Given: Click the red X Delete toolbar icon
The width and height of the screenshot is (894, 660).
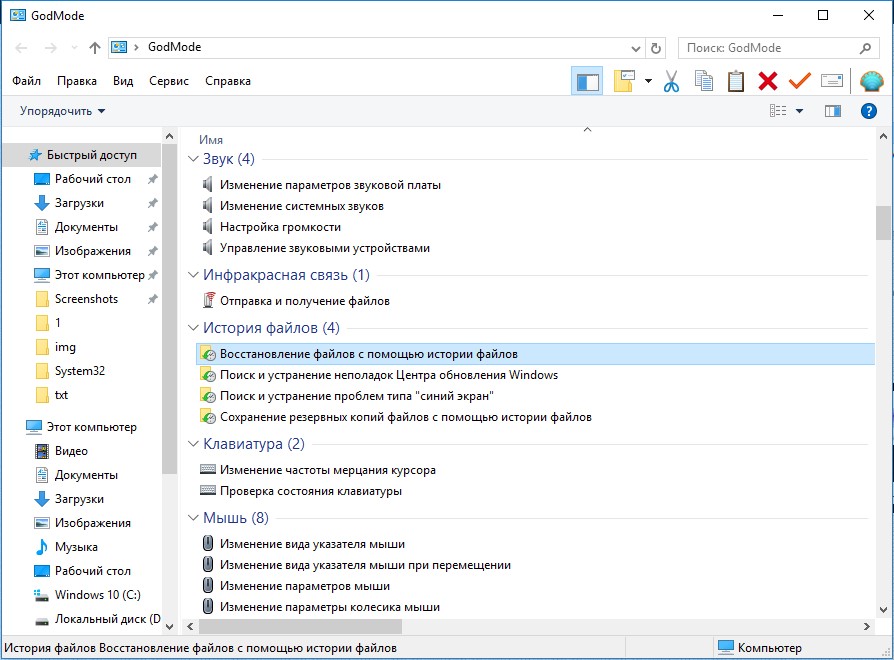Looking at the screenshot, I should click(768, 81).
